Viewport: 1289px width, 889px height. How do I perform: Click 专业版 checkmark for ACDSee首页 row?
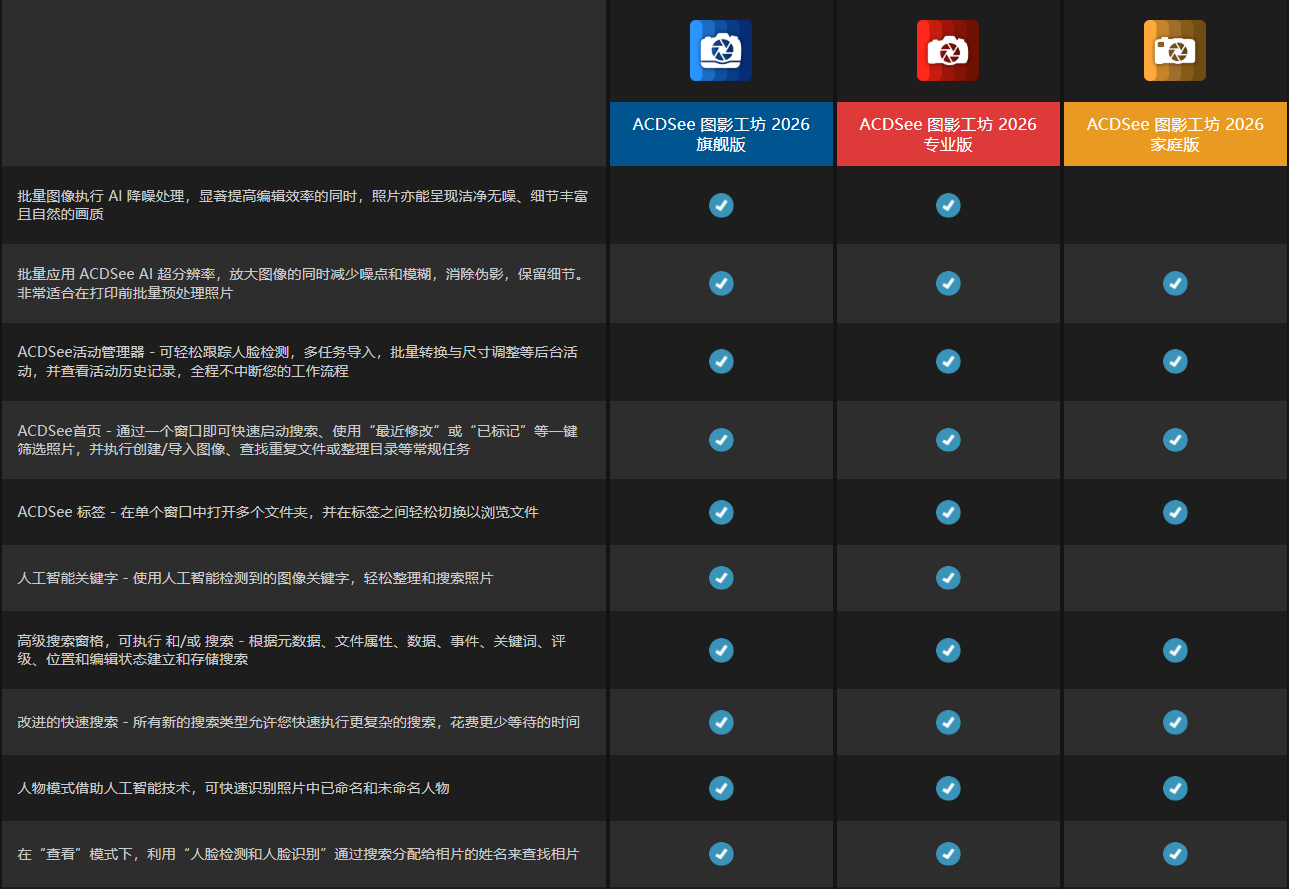(948, 439)
